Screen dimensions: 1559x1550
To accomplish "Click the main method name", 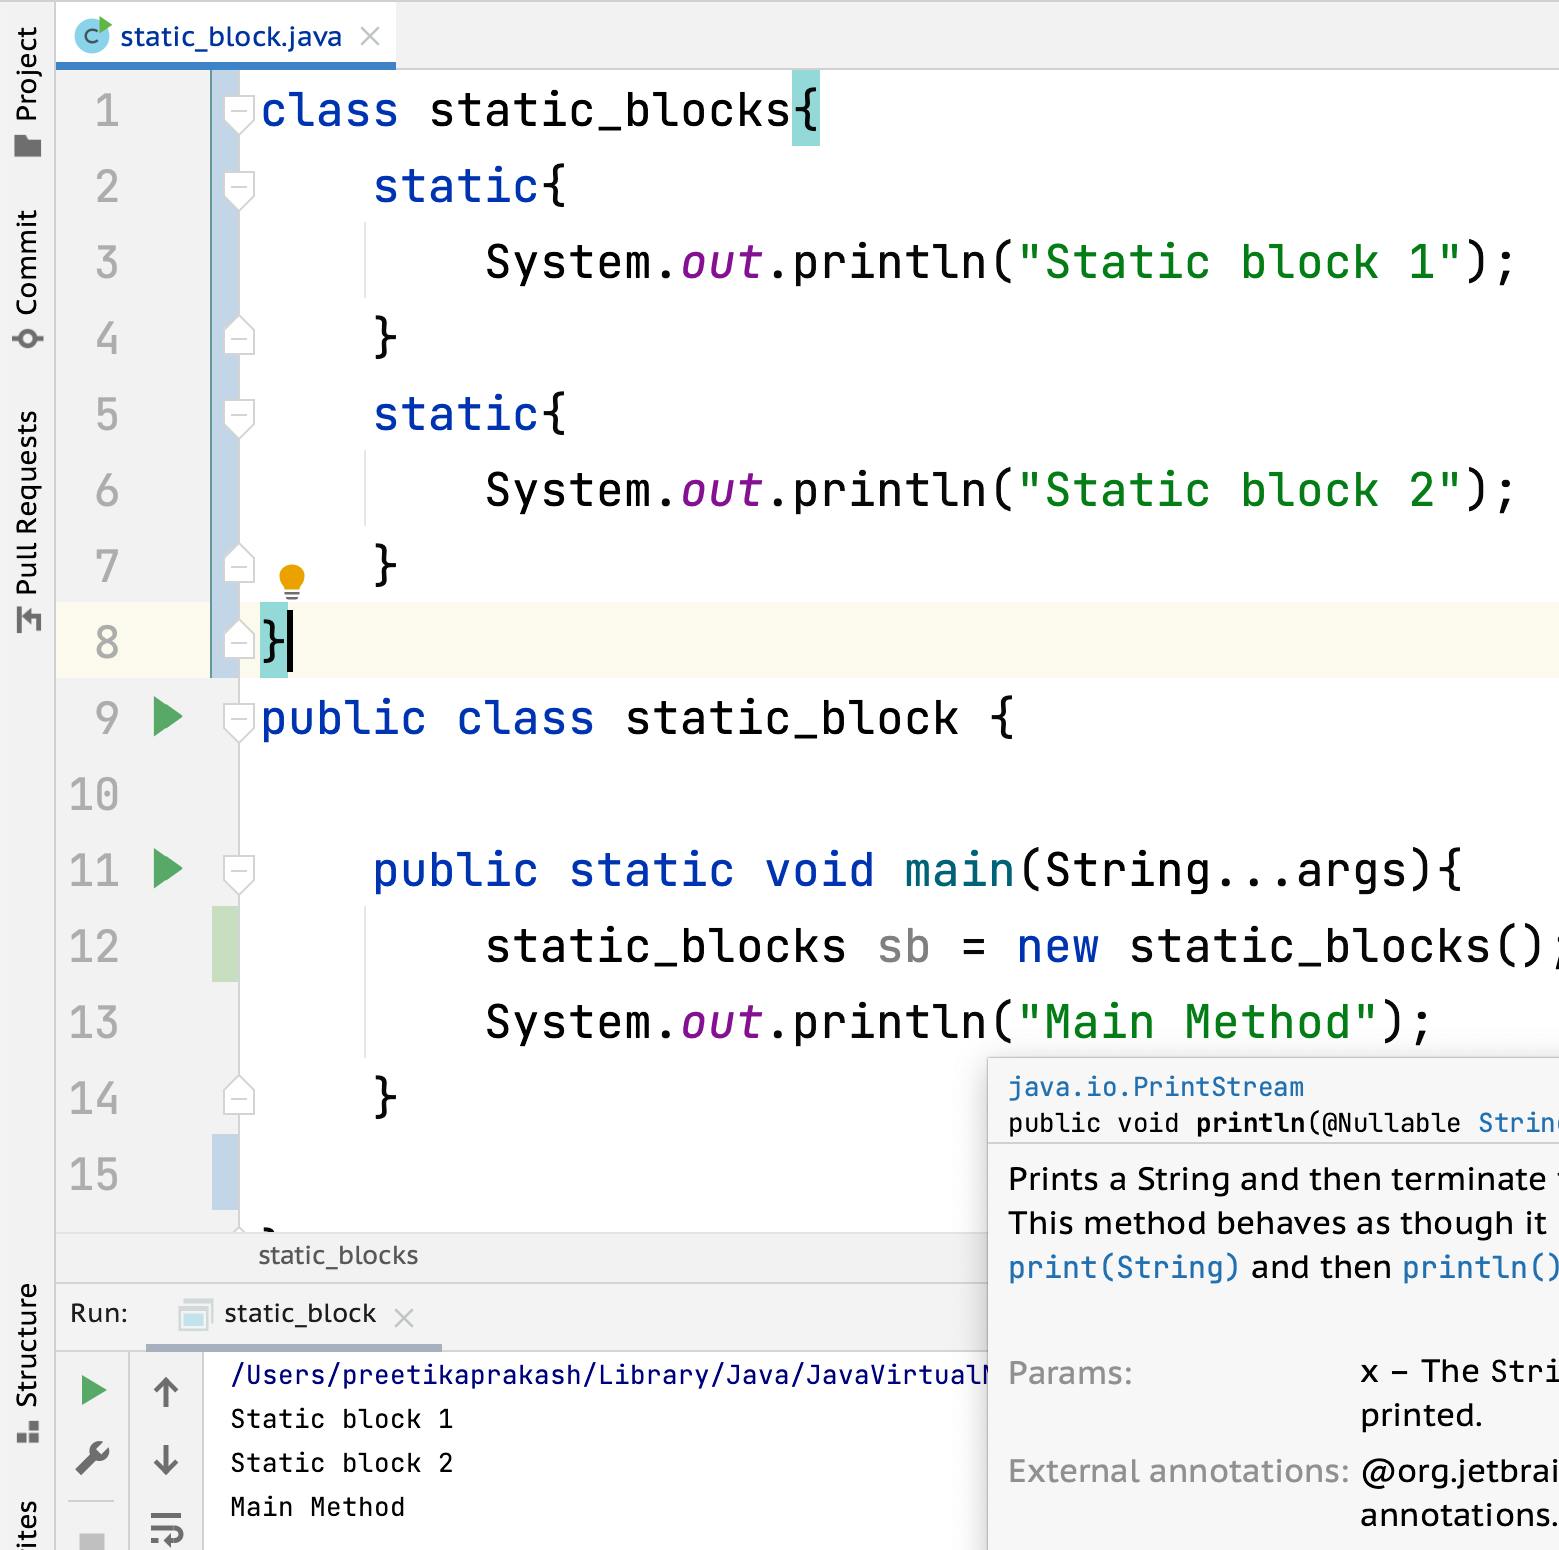I will (960, 870).
